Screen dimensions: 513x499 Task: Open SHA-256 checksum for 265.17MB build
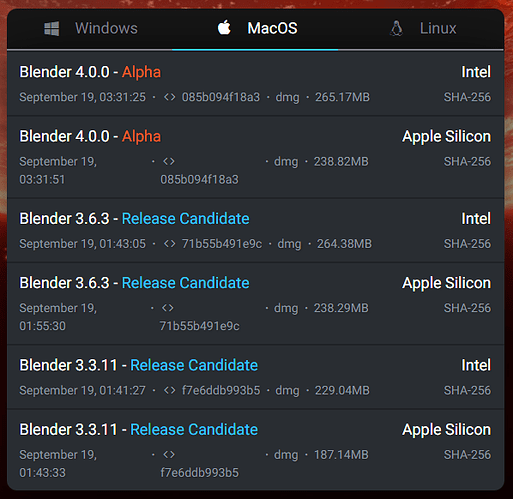pyautogui.click(x=467, y=97)
